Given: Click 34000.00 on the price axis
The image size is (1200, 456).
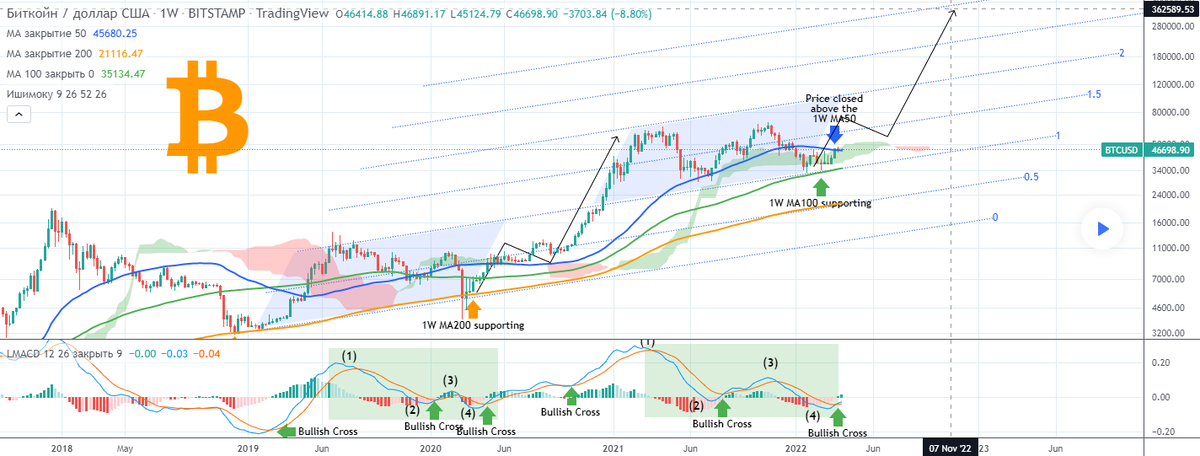Looking at the screenshot, I should click(1170, 170).
